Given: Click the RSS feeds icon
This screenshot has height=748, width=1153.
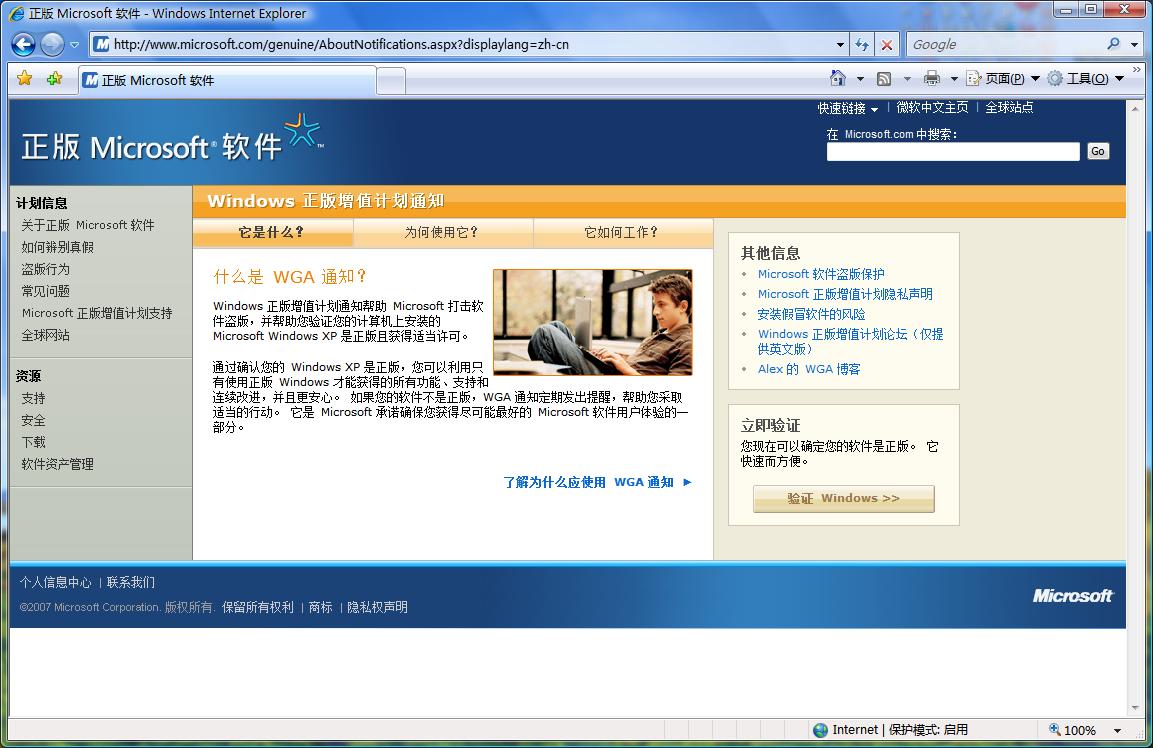Looking at the screenshot, I should [884, 78].
